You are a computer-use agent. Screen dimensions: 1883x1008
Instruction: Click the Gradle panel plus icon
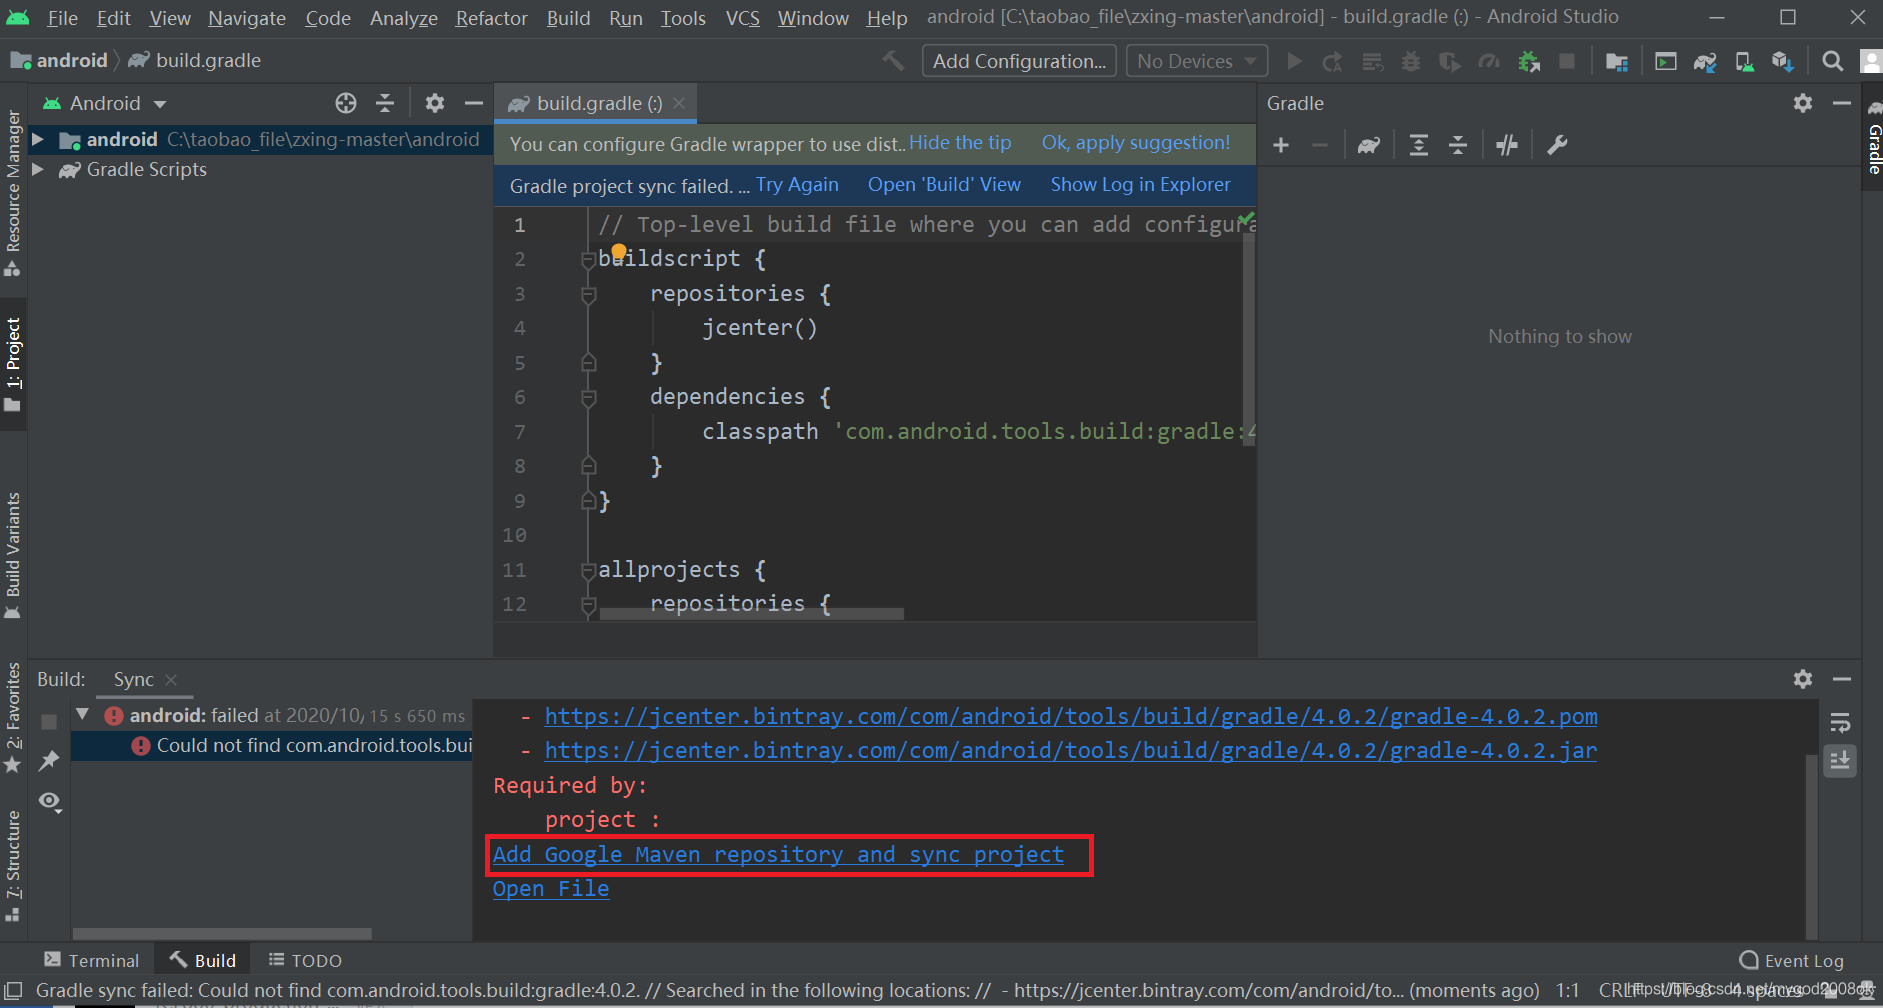(x=1281, y=145)
